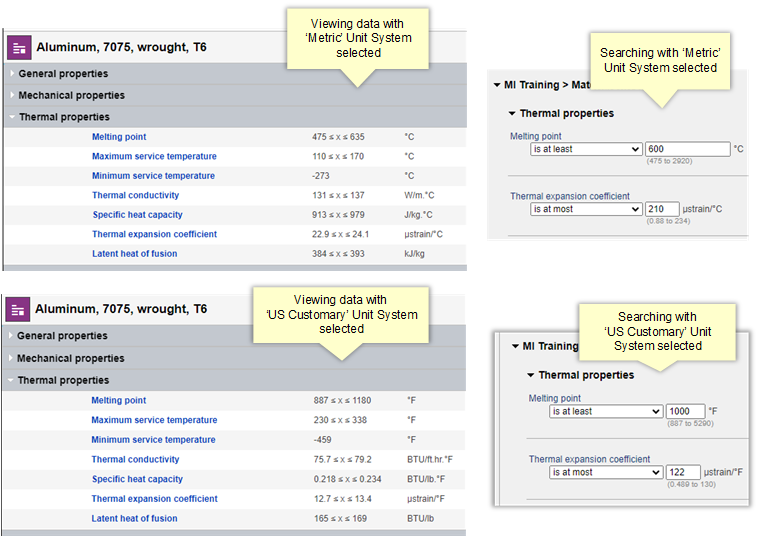Open the 'is at most' dropdown for µstrain/°C
This screenshot has width=759, height=537.
point(586,209)
